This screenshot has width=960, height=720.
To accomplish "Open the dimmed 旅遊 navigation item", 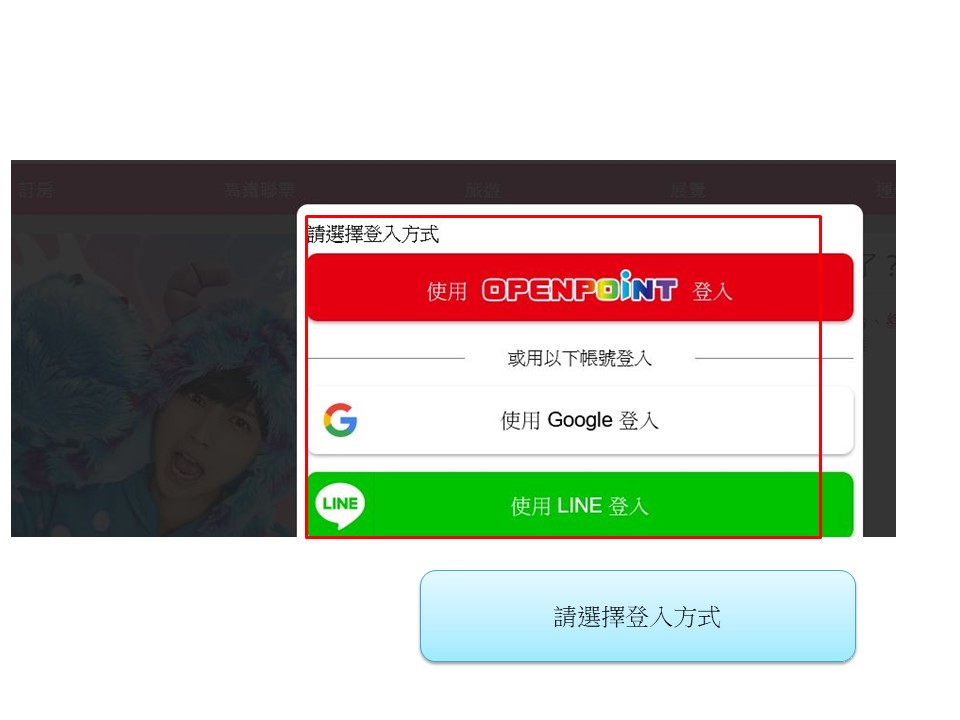I will tap(482, 191).
